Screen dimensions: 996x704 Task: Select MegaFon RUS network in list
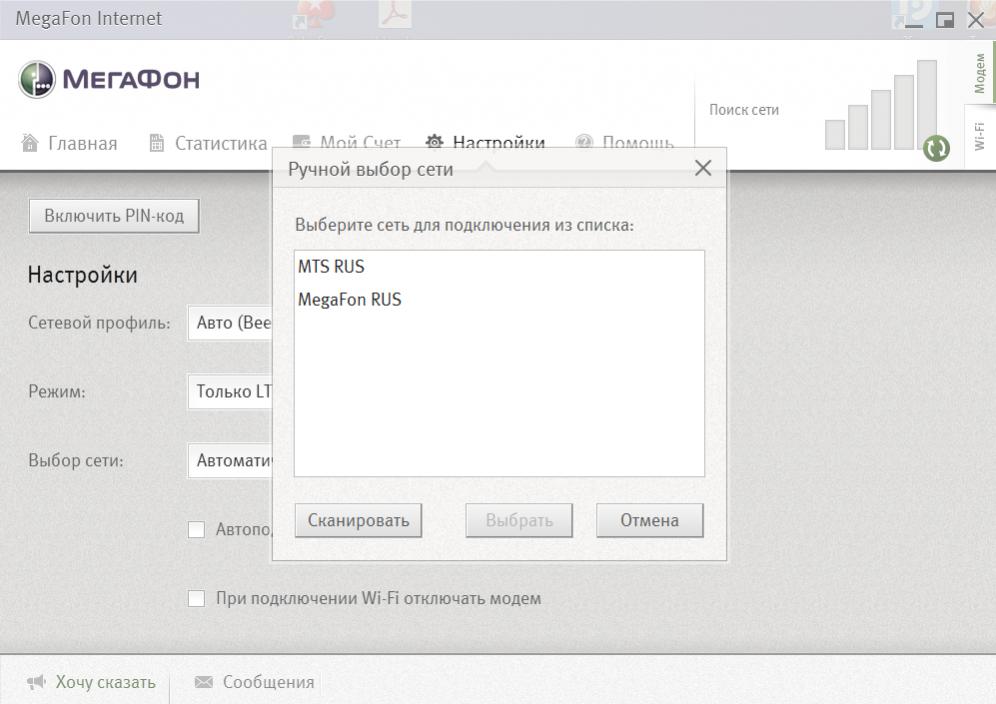[499, 299]
